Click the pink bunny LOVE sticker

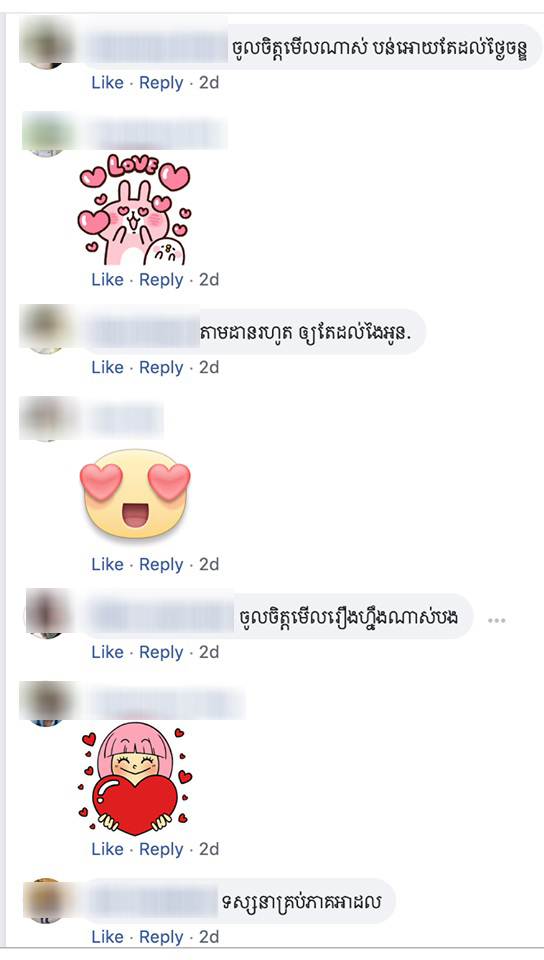coord(134,210)
